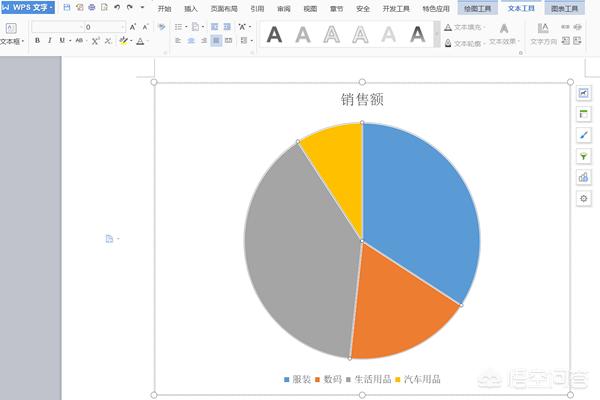Select the gray 生活用品 pie slice
Viewport: 600px width, 400px height.
(x=302, y=253)
